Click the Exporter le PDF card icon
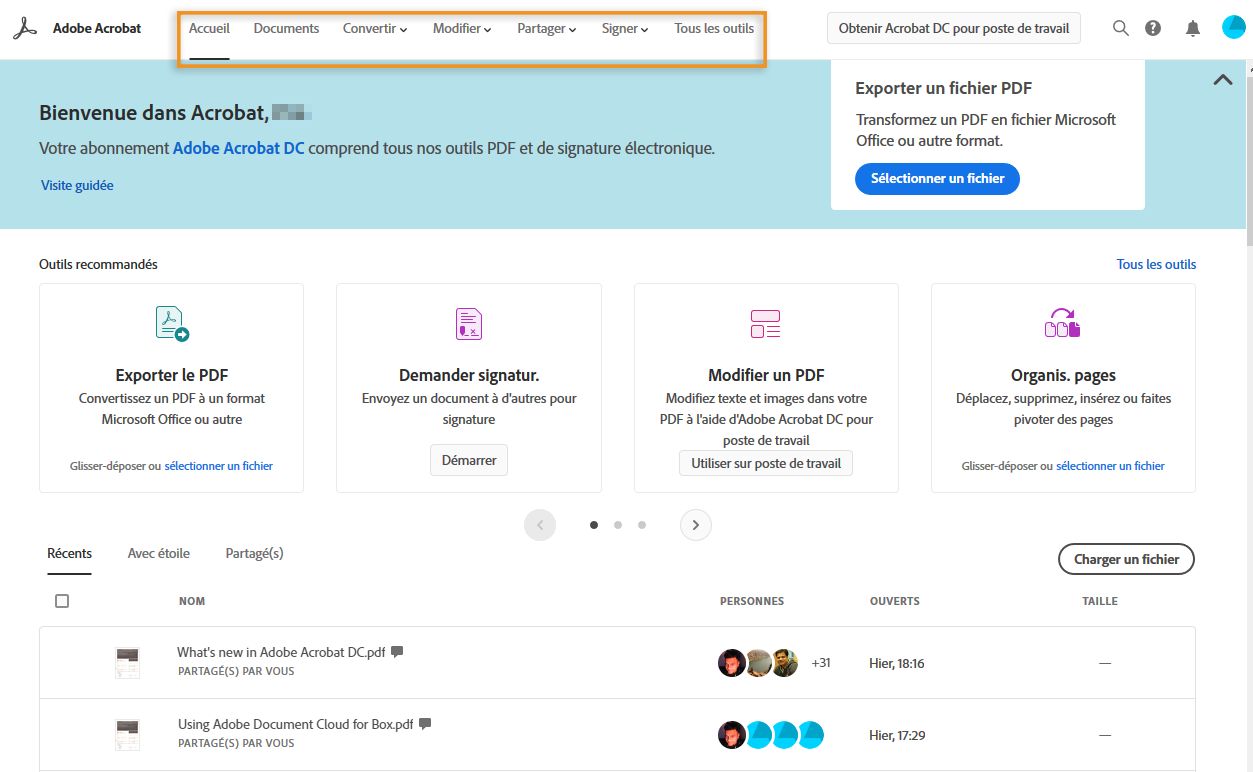Viewport: 1253px width, 772px height. 172,324
